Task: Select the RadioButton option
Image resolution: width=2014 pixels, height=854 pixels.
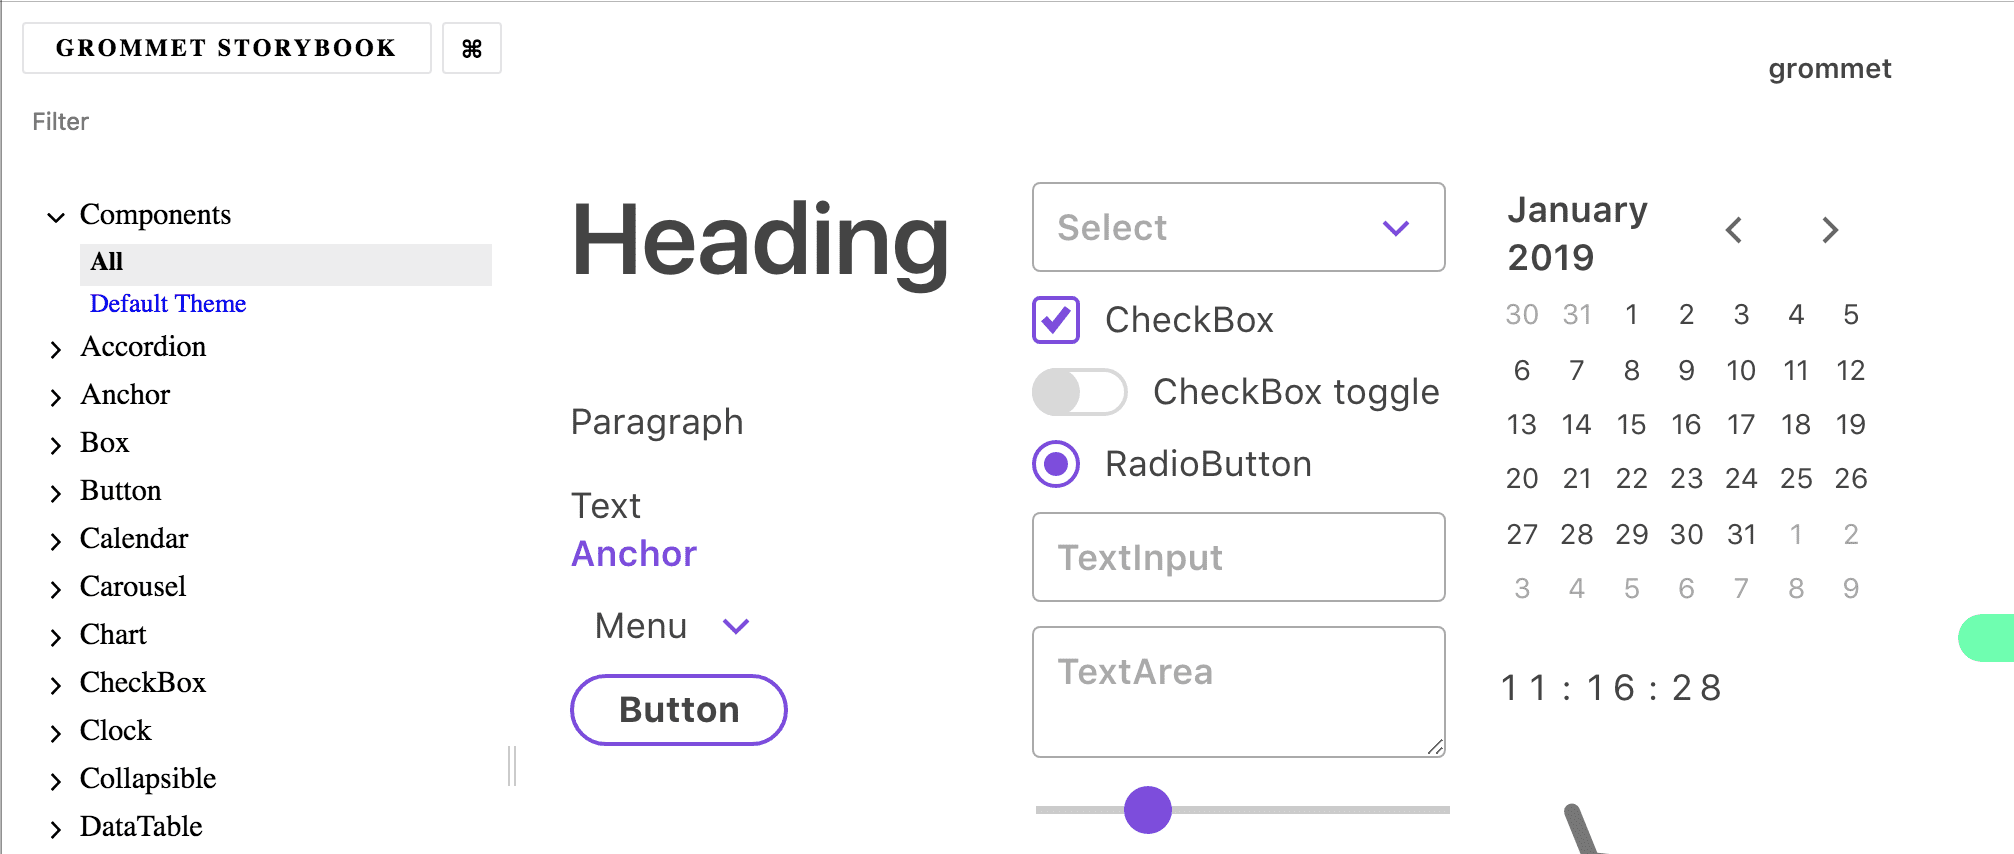Action: coord(1056,464)
